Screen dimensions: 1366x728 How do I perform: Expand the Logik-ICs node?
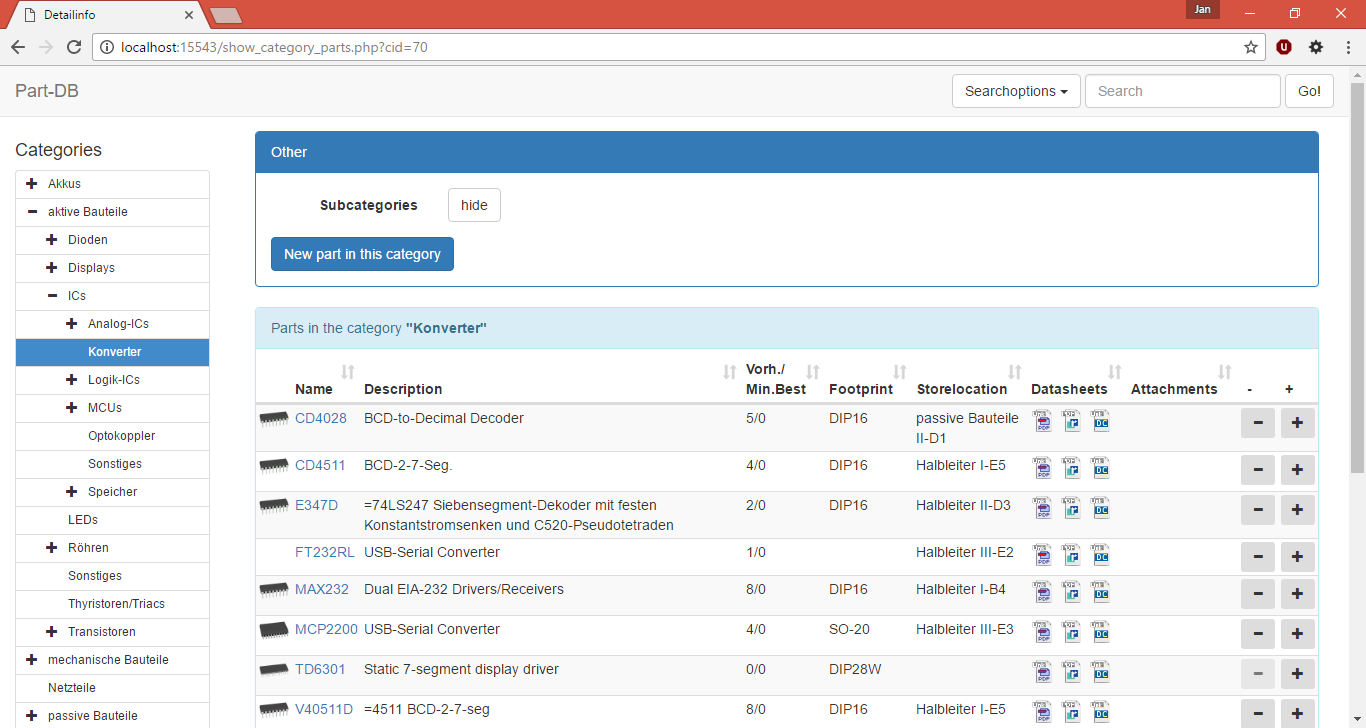[72, 380]
